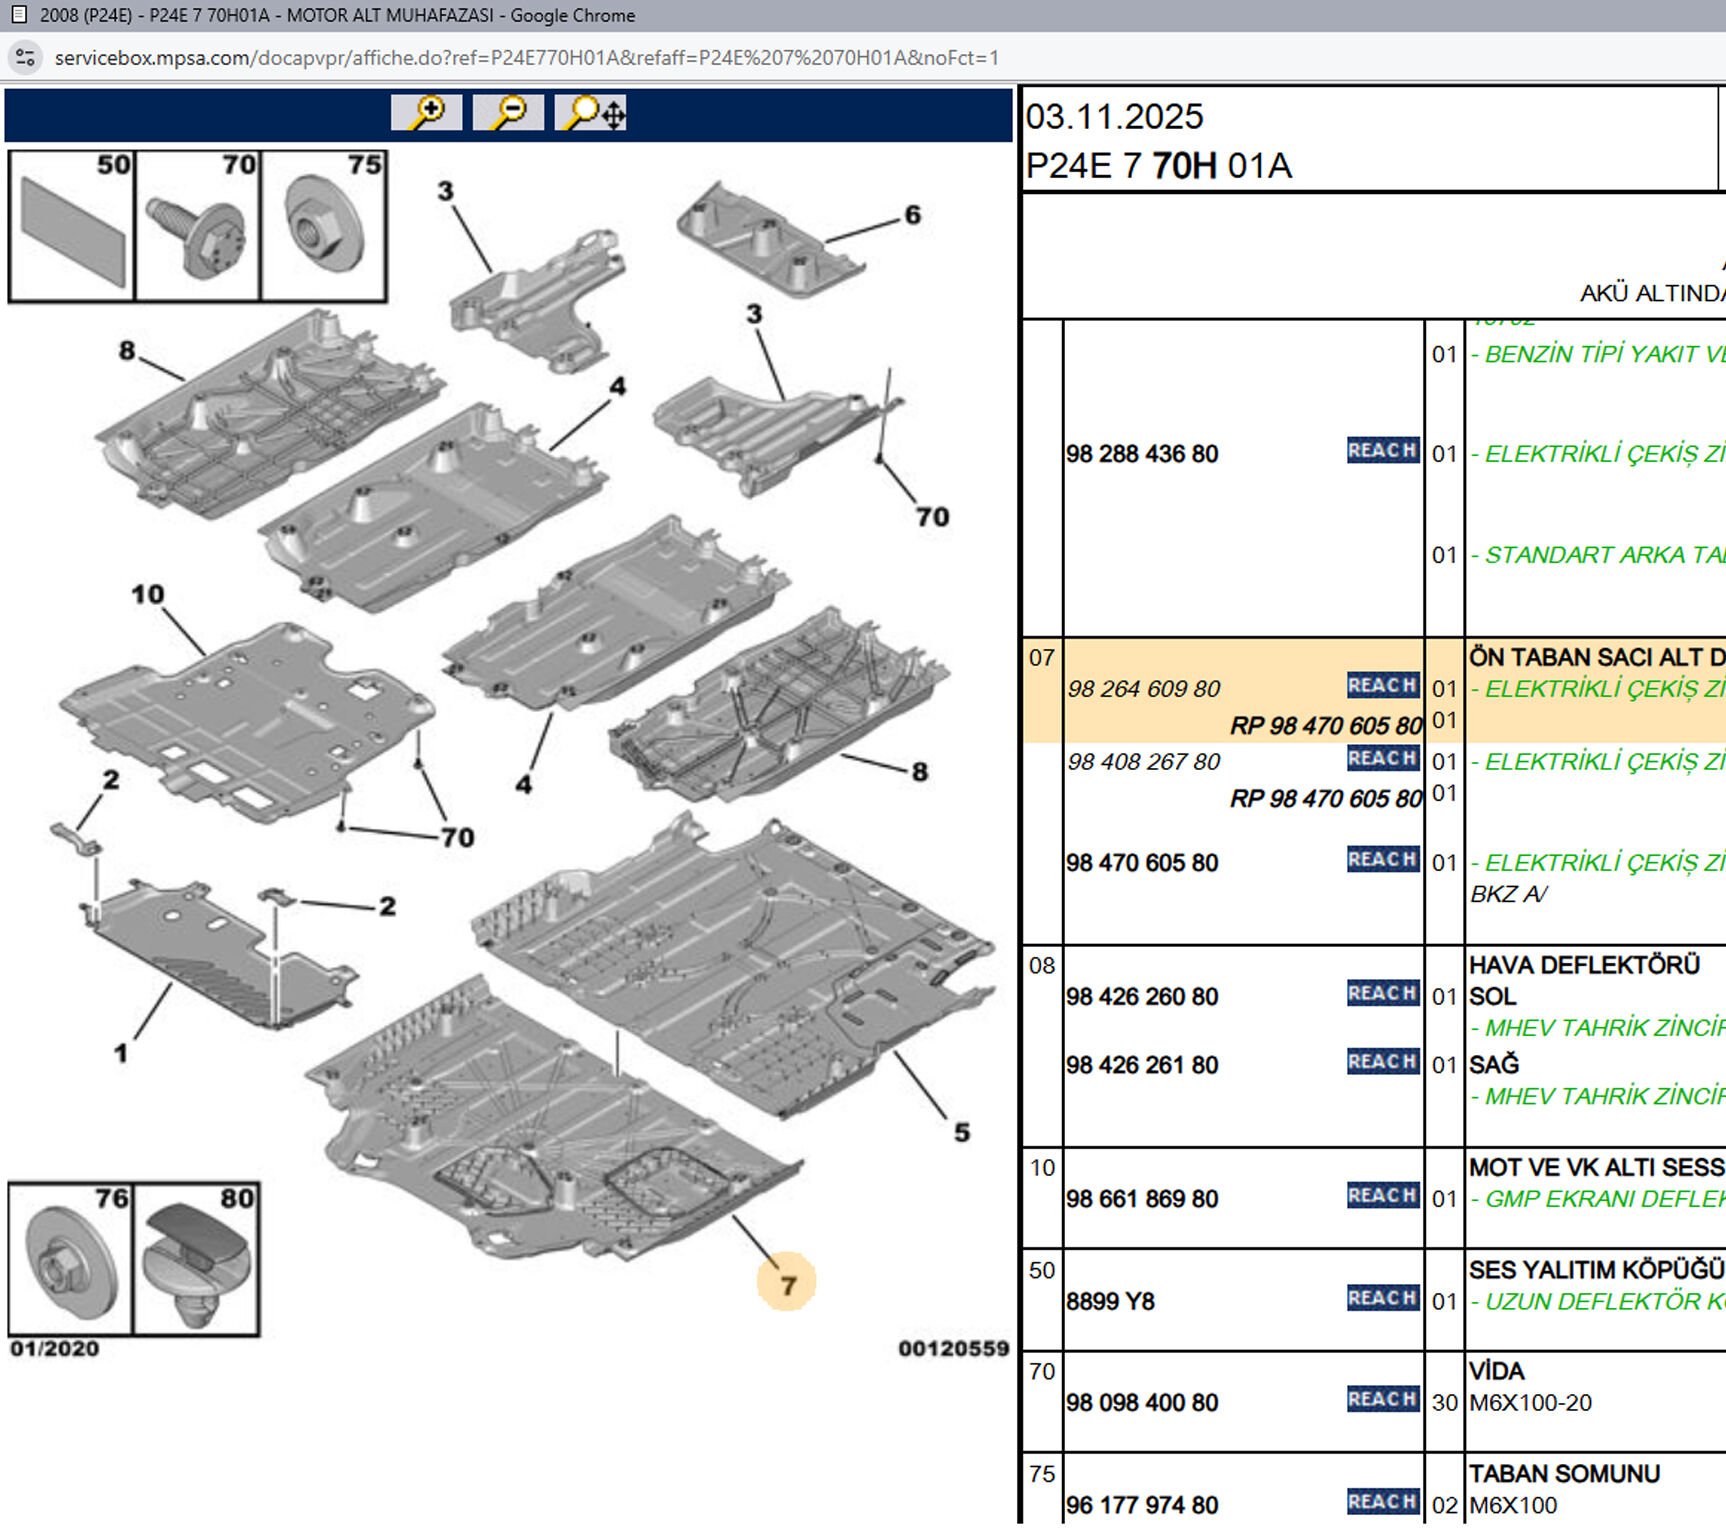This screenshot has width=1726, height=1536.
Task: Open thumbnail 75 floor nut image
Action: (x=323, y=226)
